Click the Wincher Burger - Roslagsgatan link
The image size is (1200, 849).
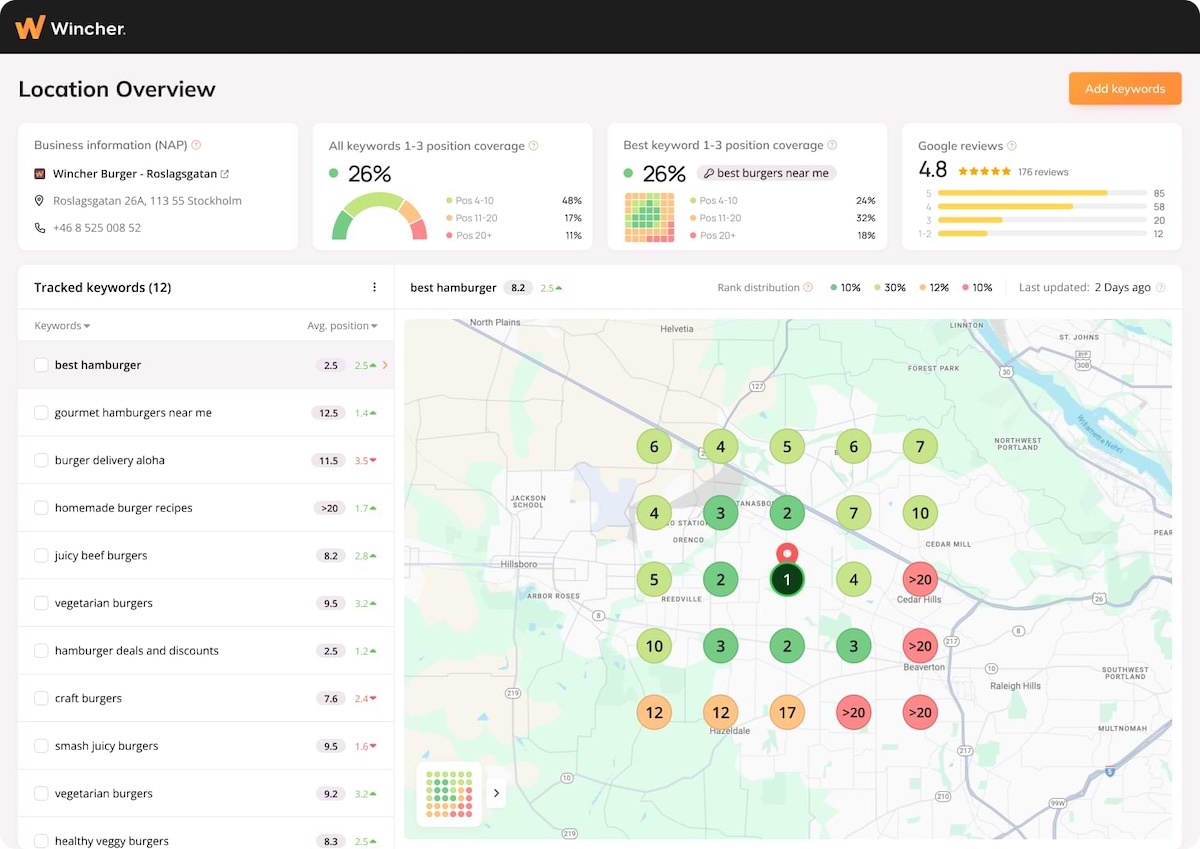click(134, 174)
